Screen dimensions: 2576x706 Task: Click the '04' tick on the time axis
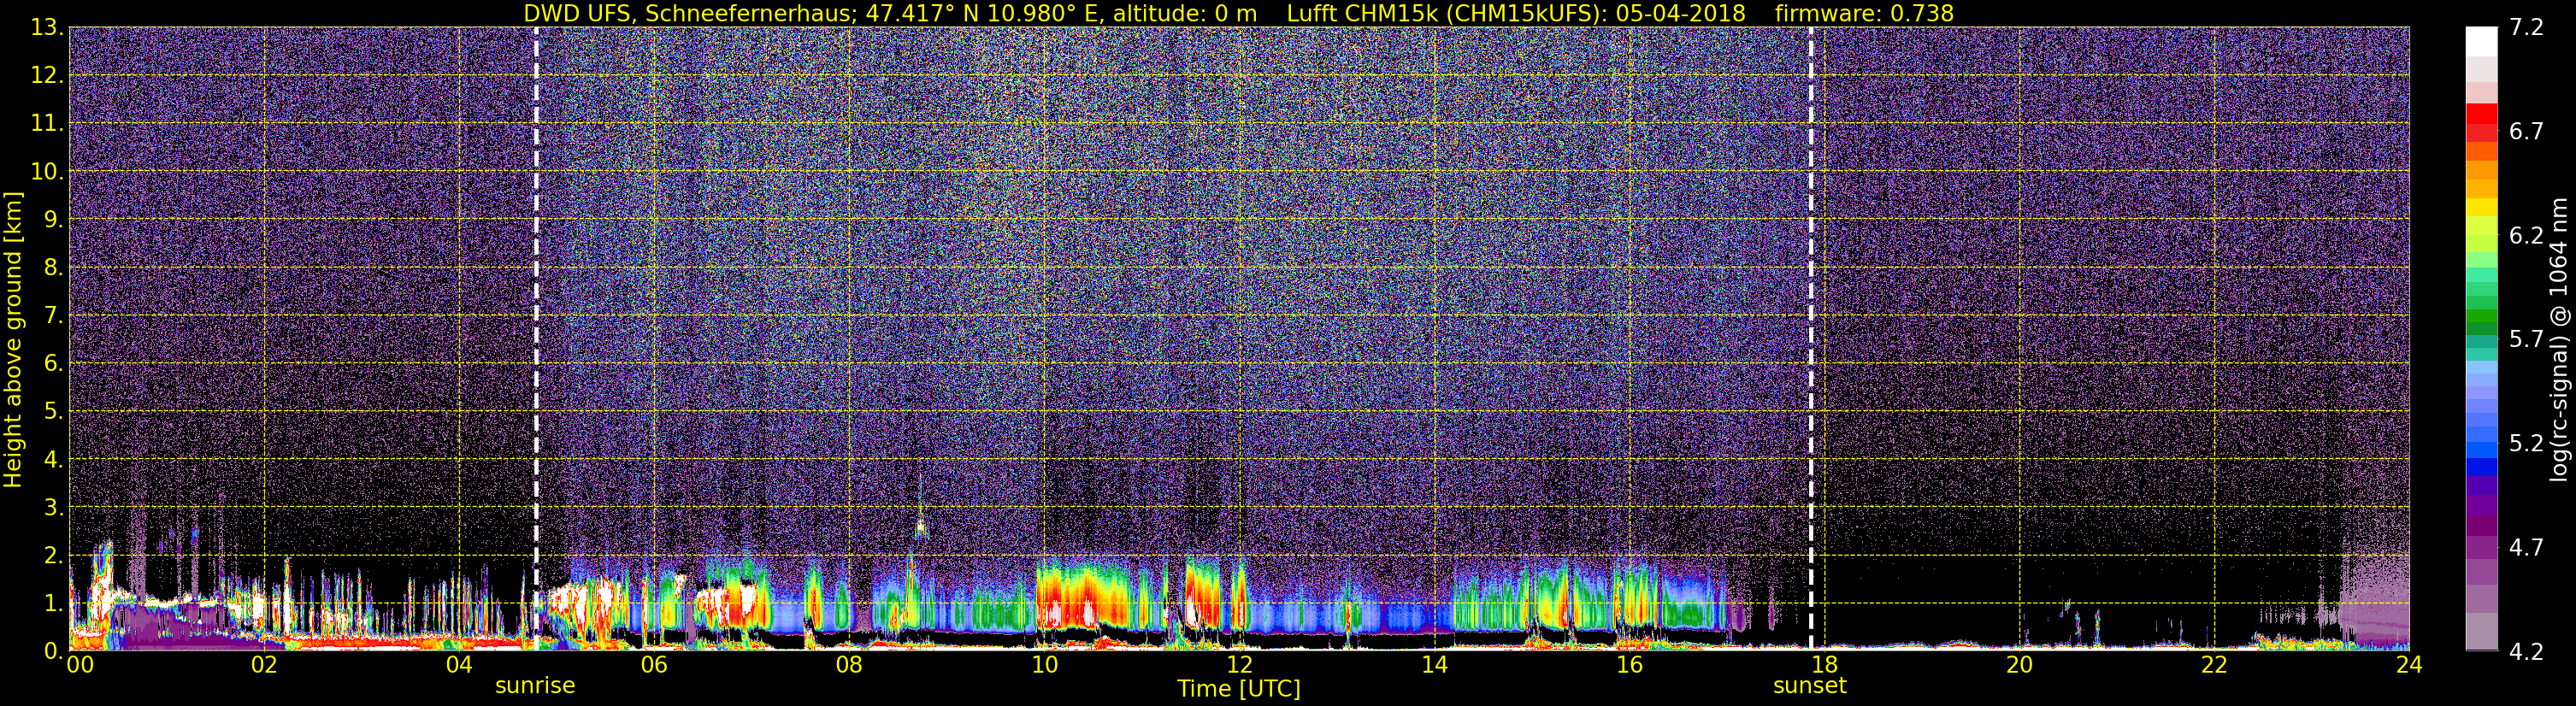pyautogui.click(x=458, y=665)
